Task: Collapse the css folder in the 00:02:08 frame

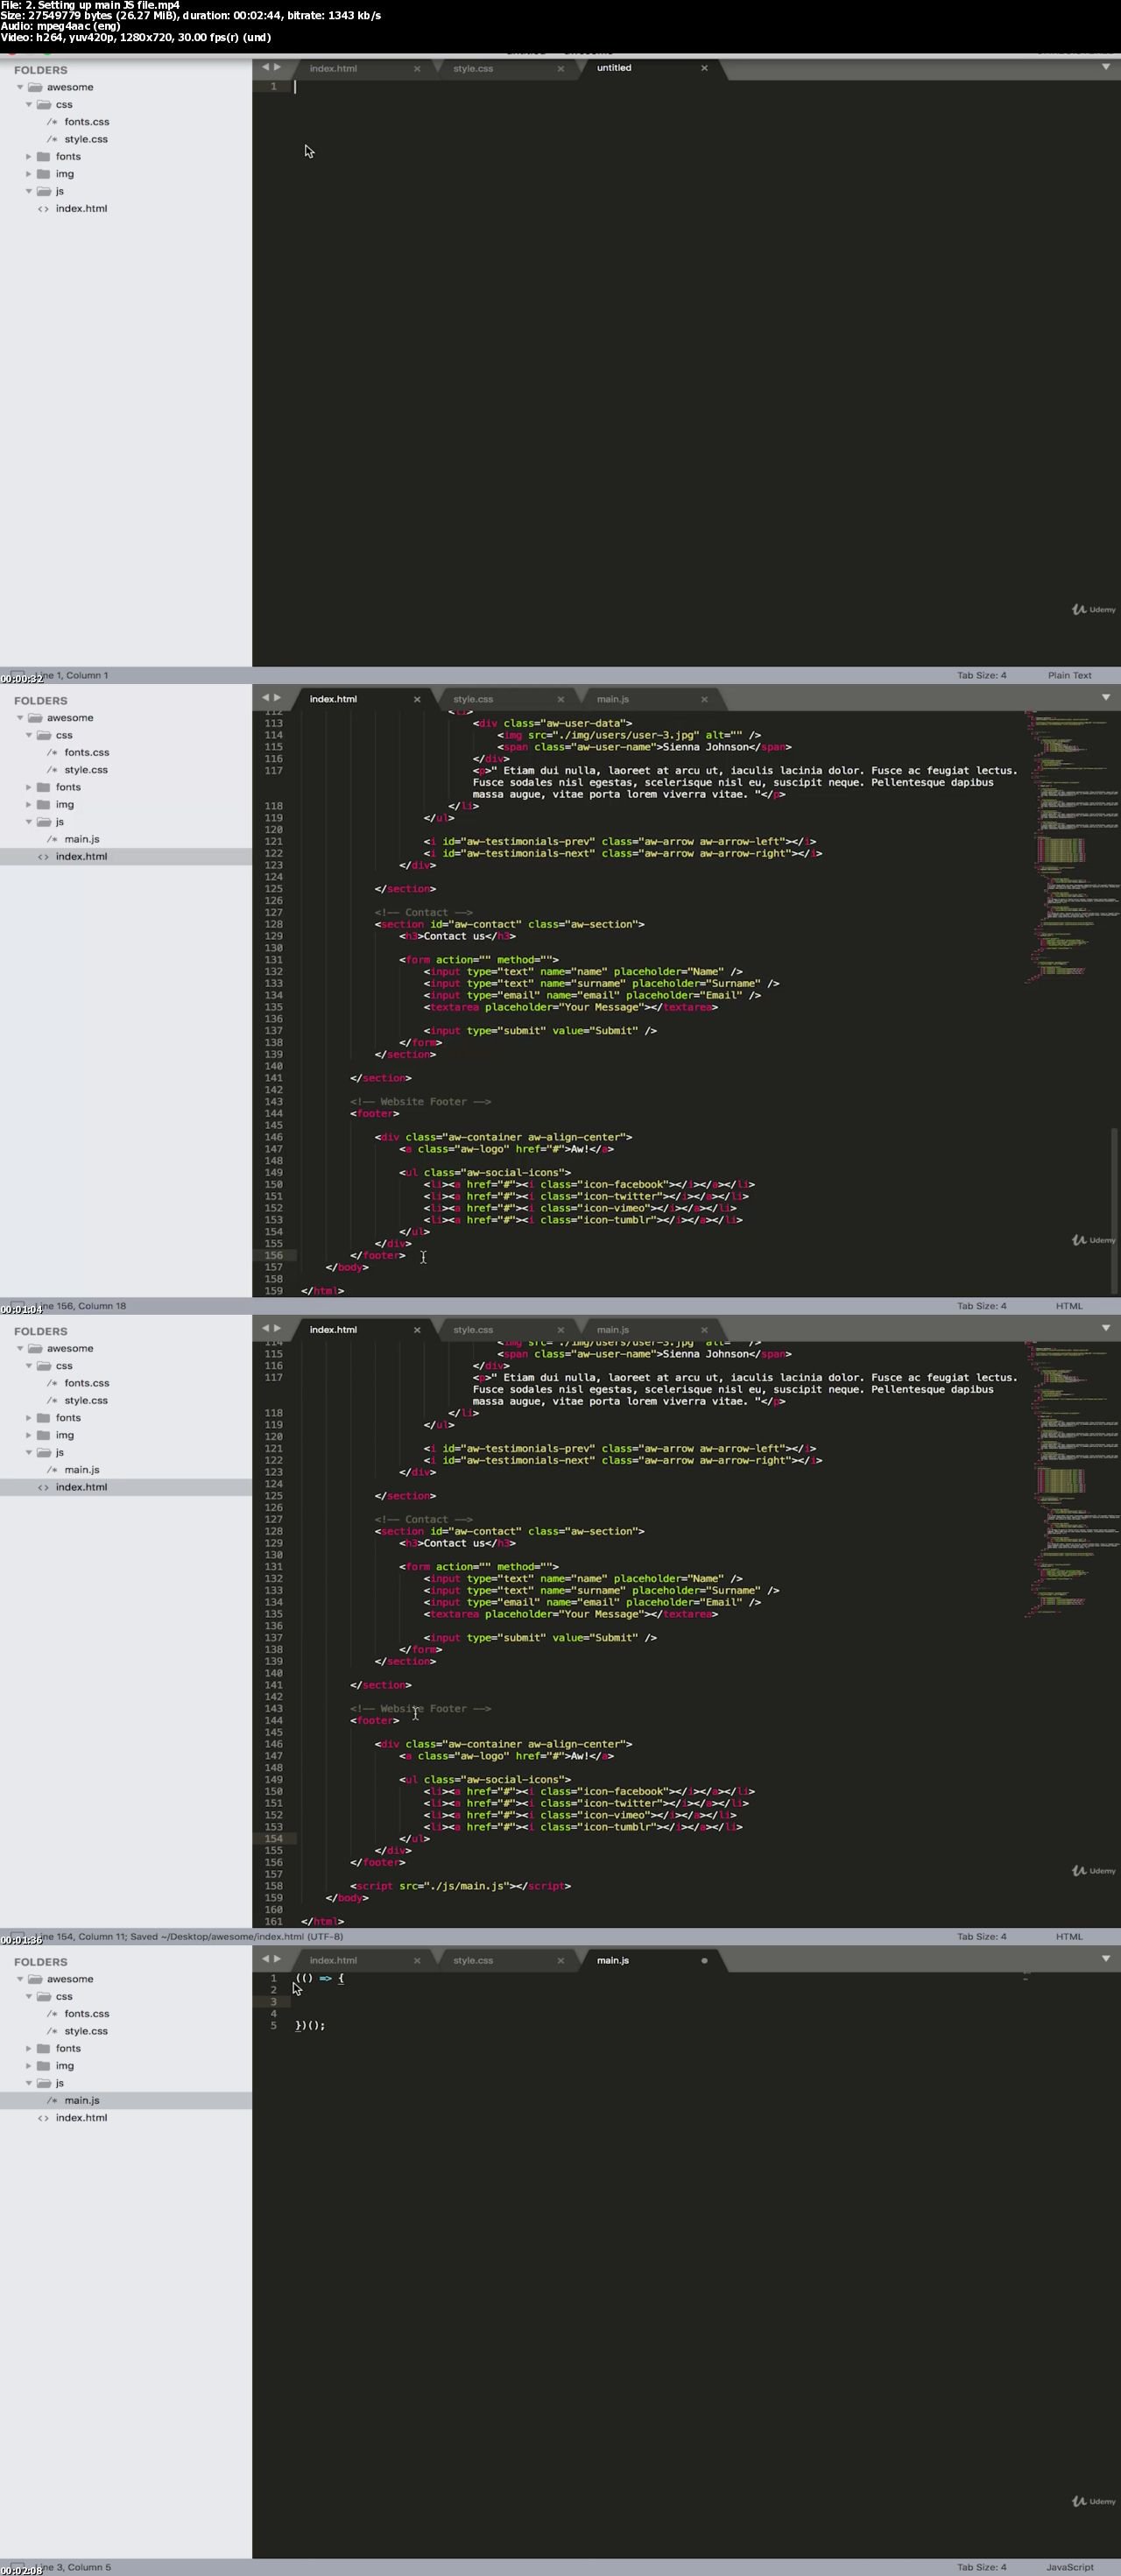Action: pos(29,1997)
